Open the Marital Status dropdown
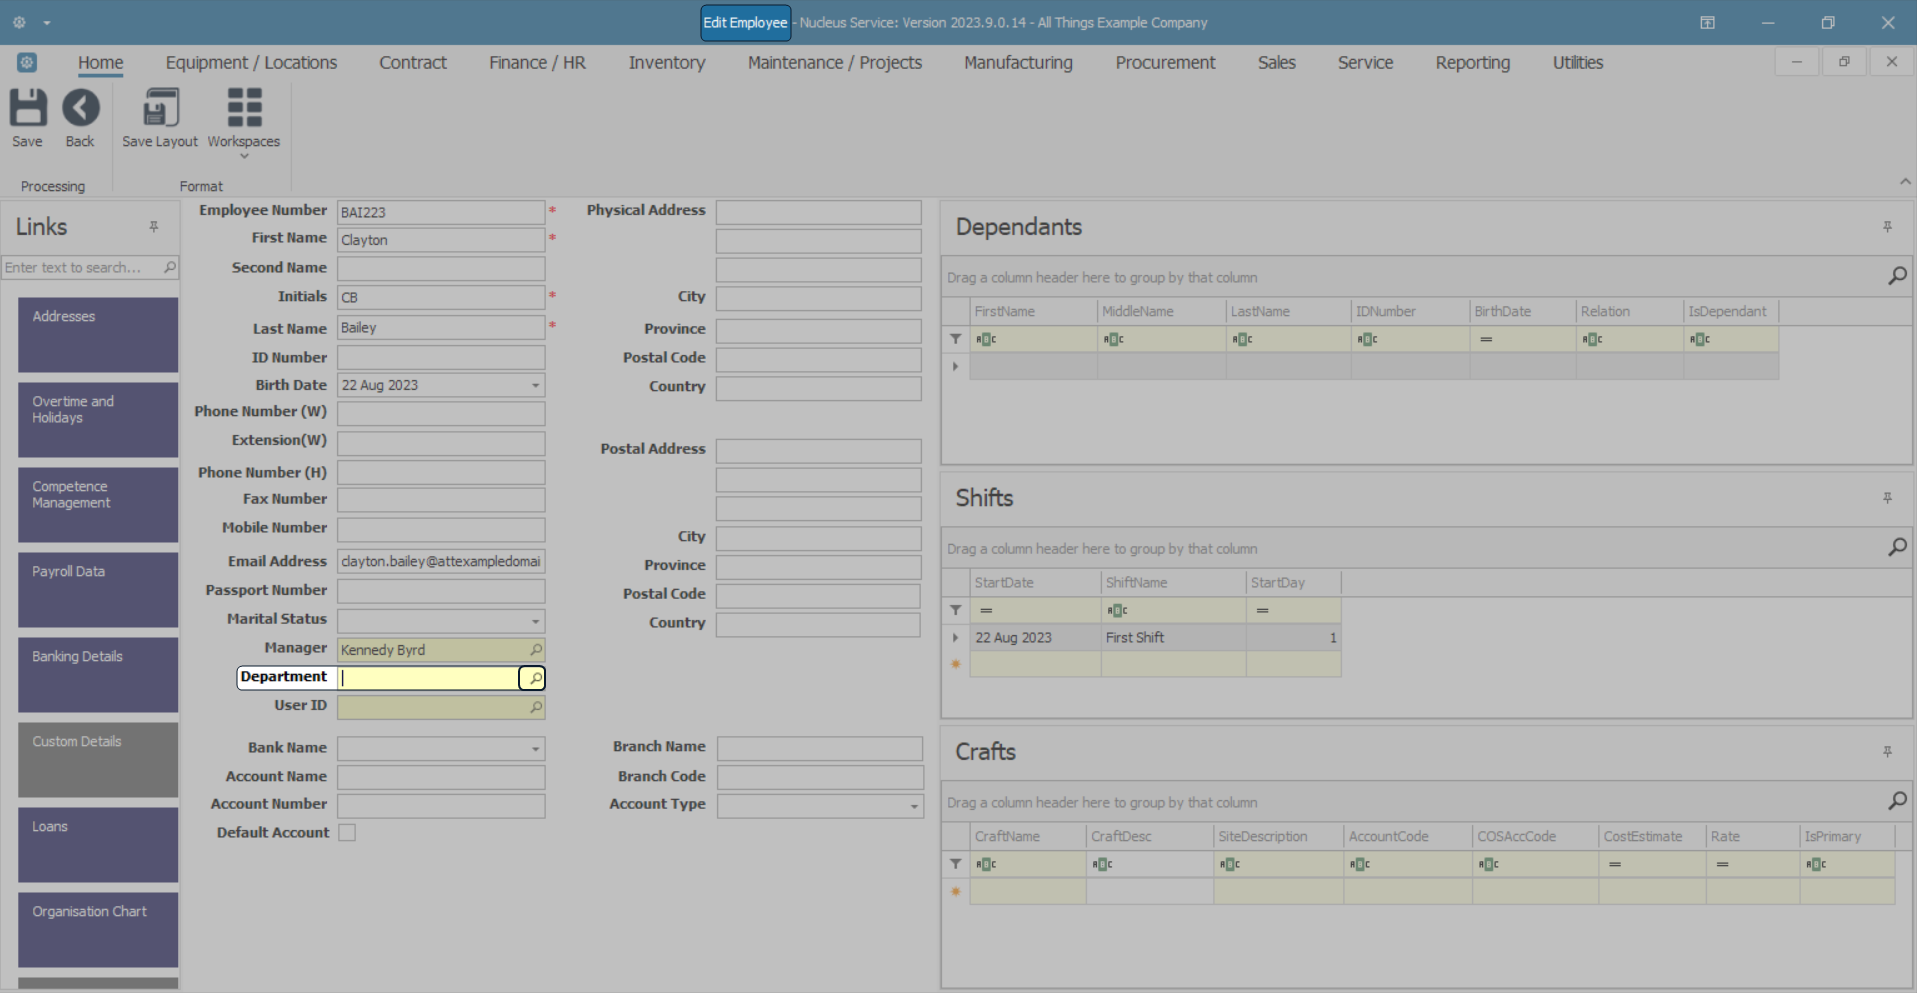 tap(535, 621)
